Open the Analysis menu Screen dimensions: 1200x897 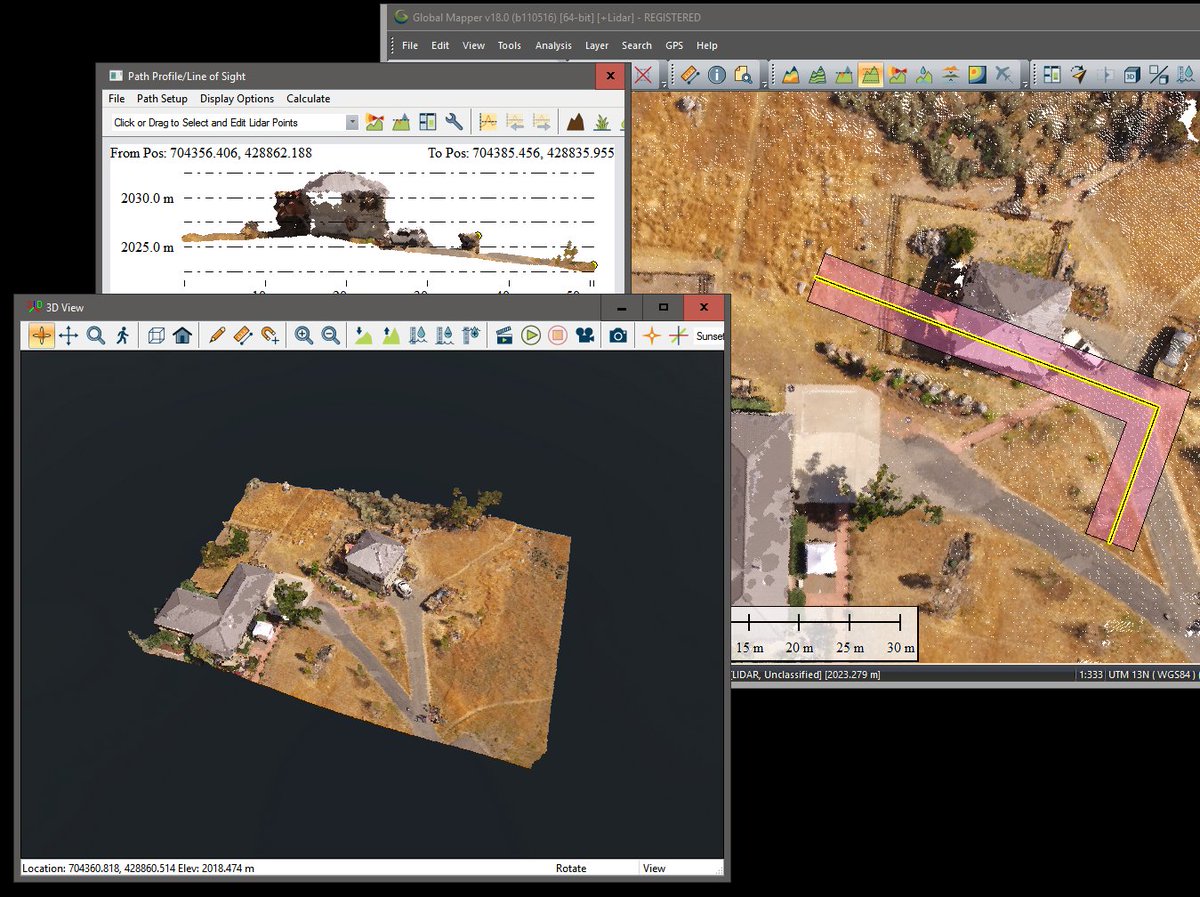(x=553, y=45)
